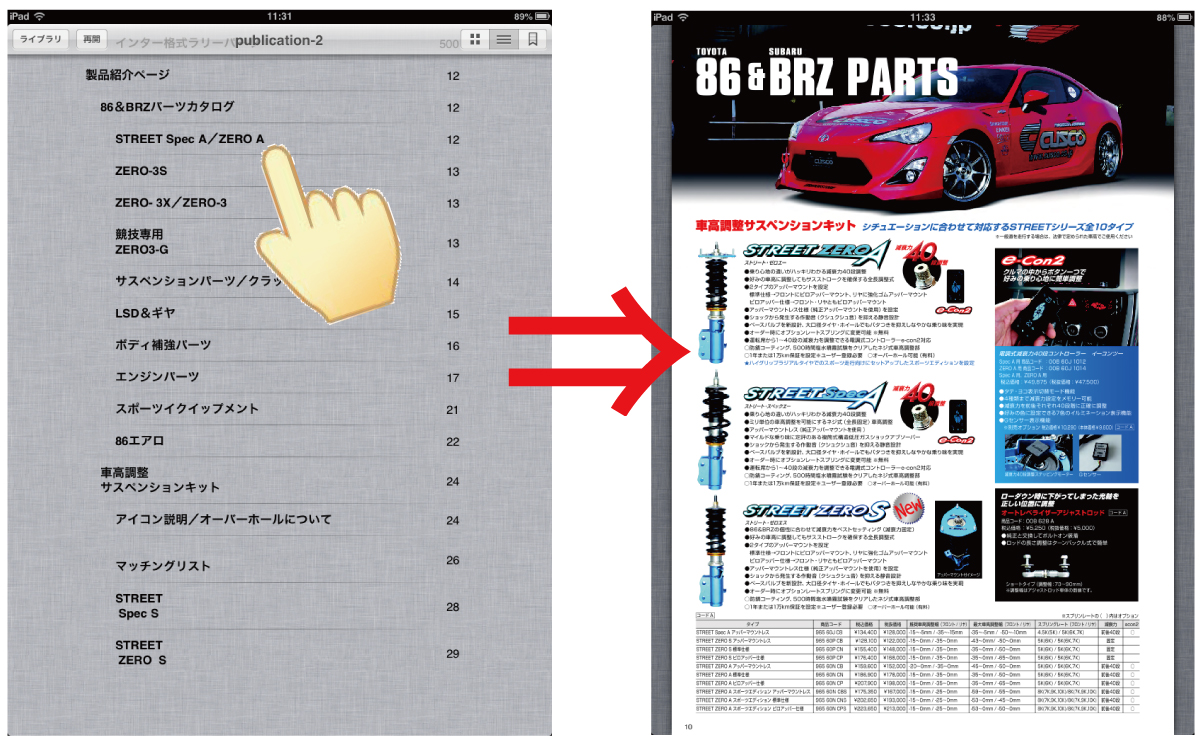
Task: Select the table of contents list view
Action: [x=504, y=39]
